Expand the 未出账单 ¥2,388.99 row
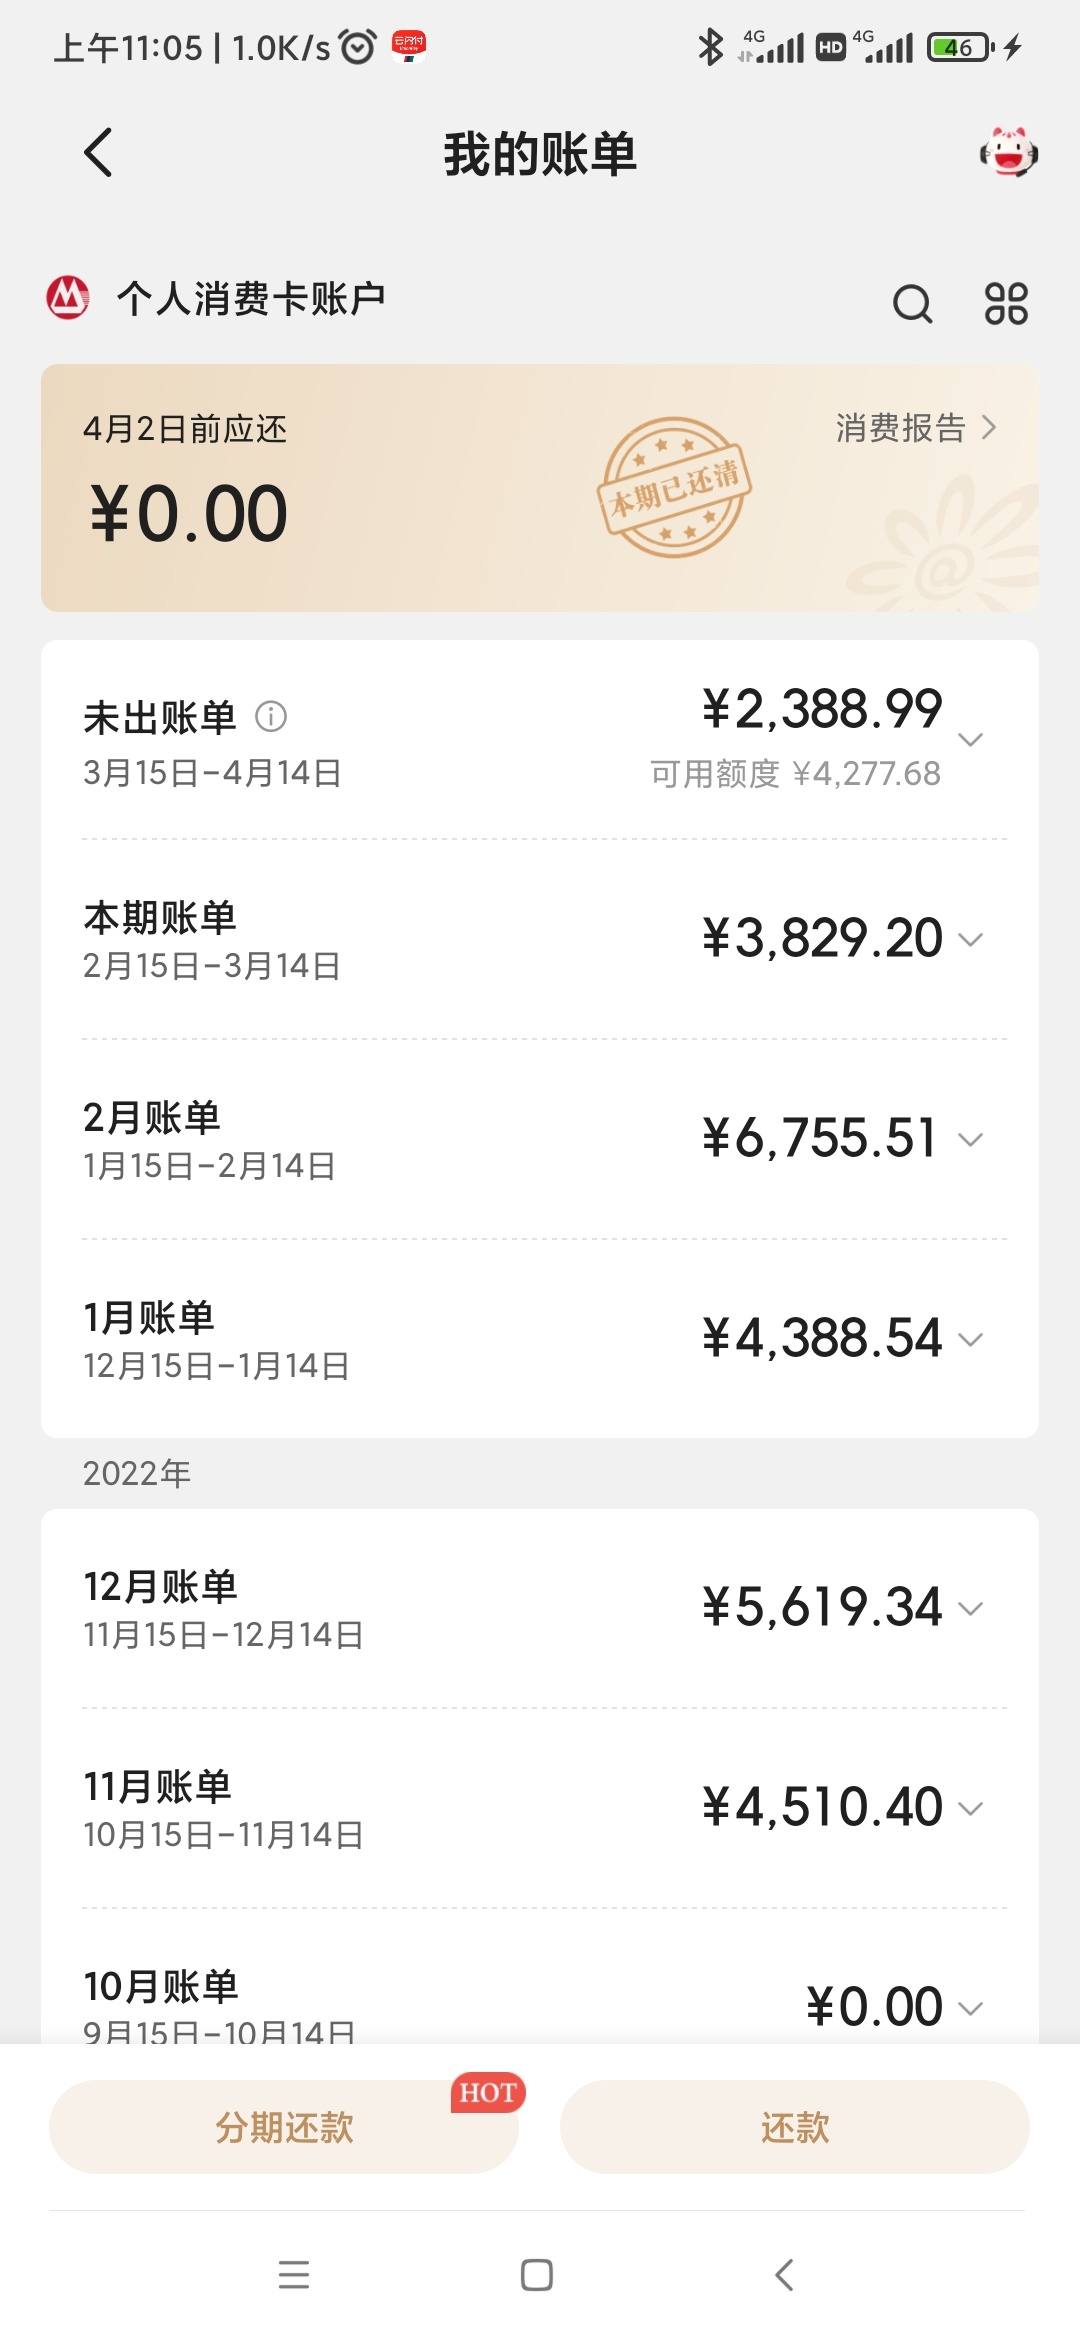 540,740
